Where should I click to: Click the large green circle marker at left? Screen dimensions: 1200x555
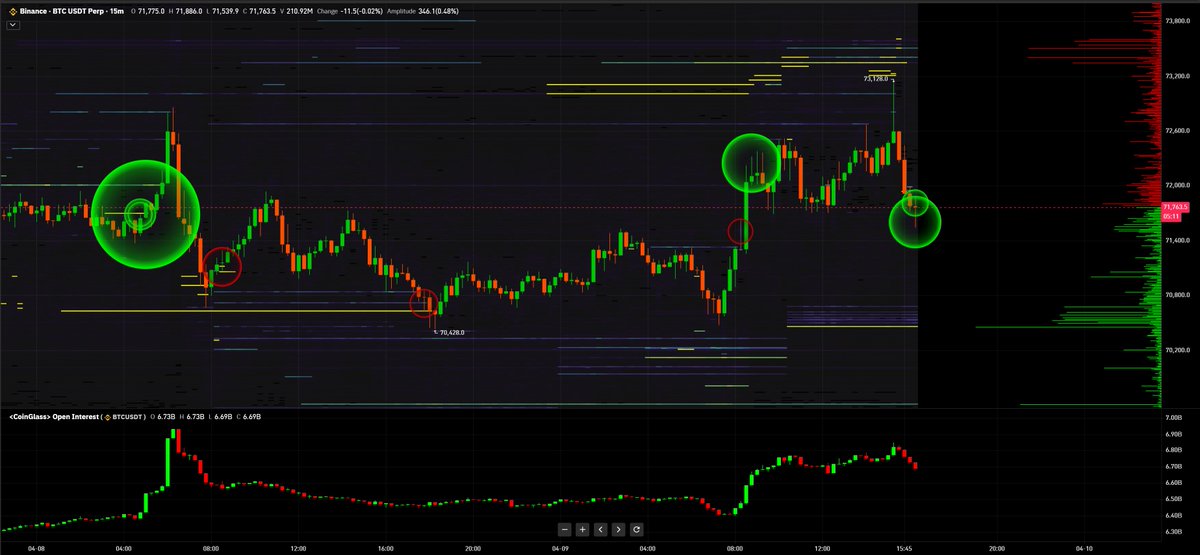[147, 217]
